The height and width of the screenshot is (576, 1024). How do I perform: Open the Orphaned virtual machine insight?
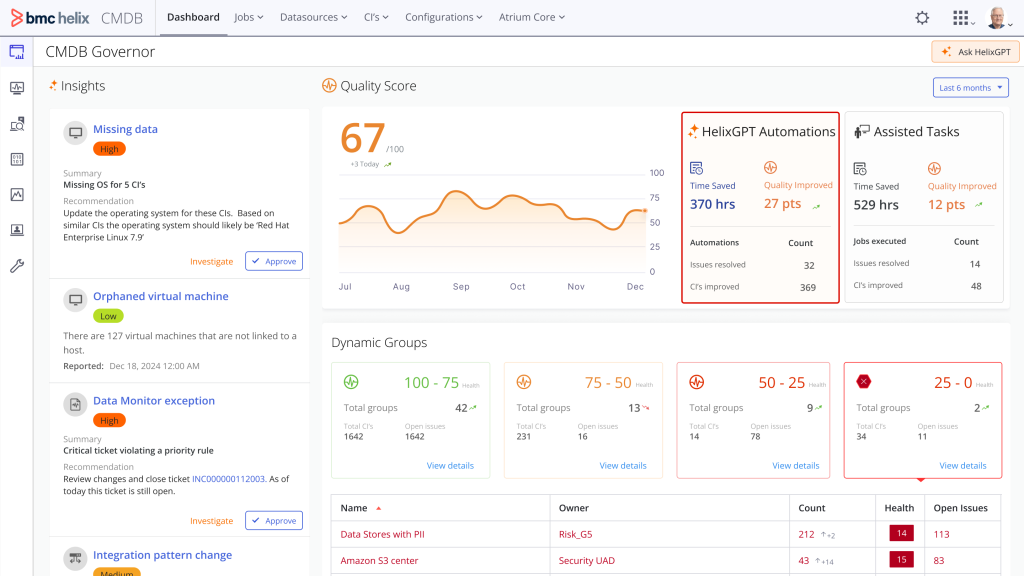point(161,296)
